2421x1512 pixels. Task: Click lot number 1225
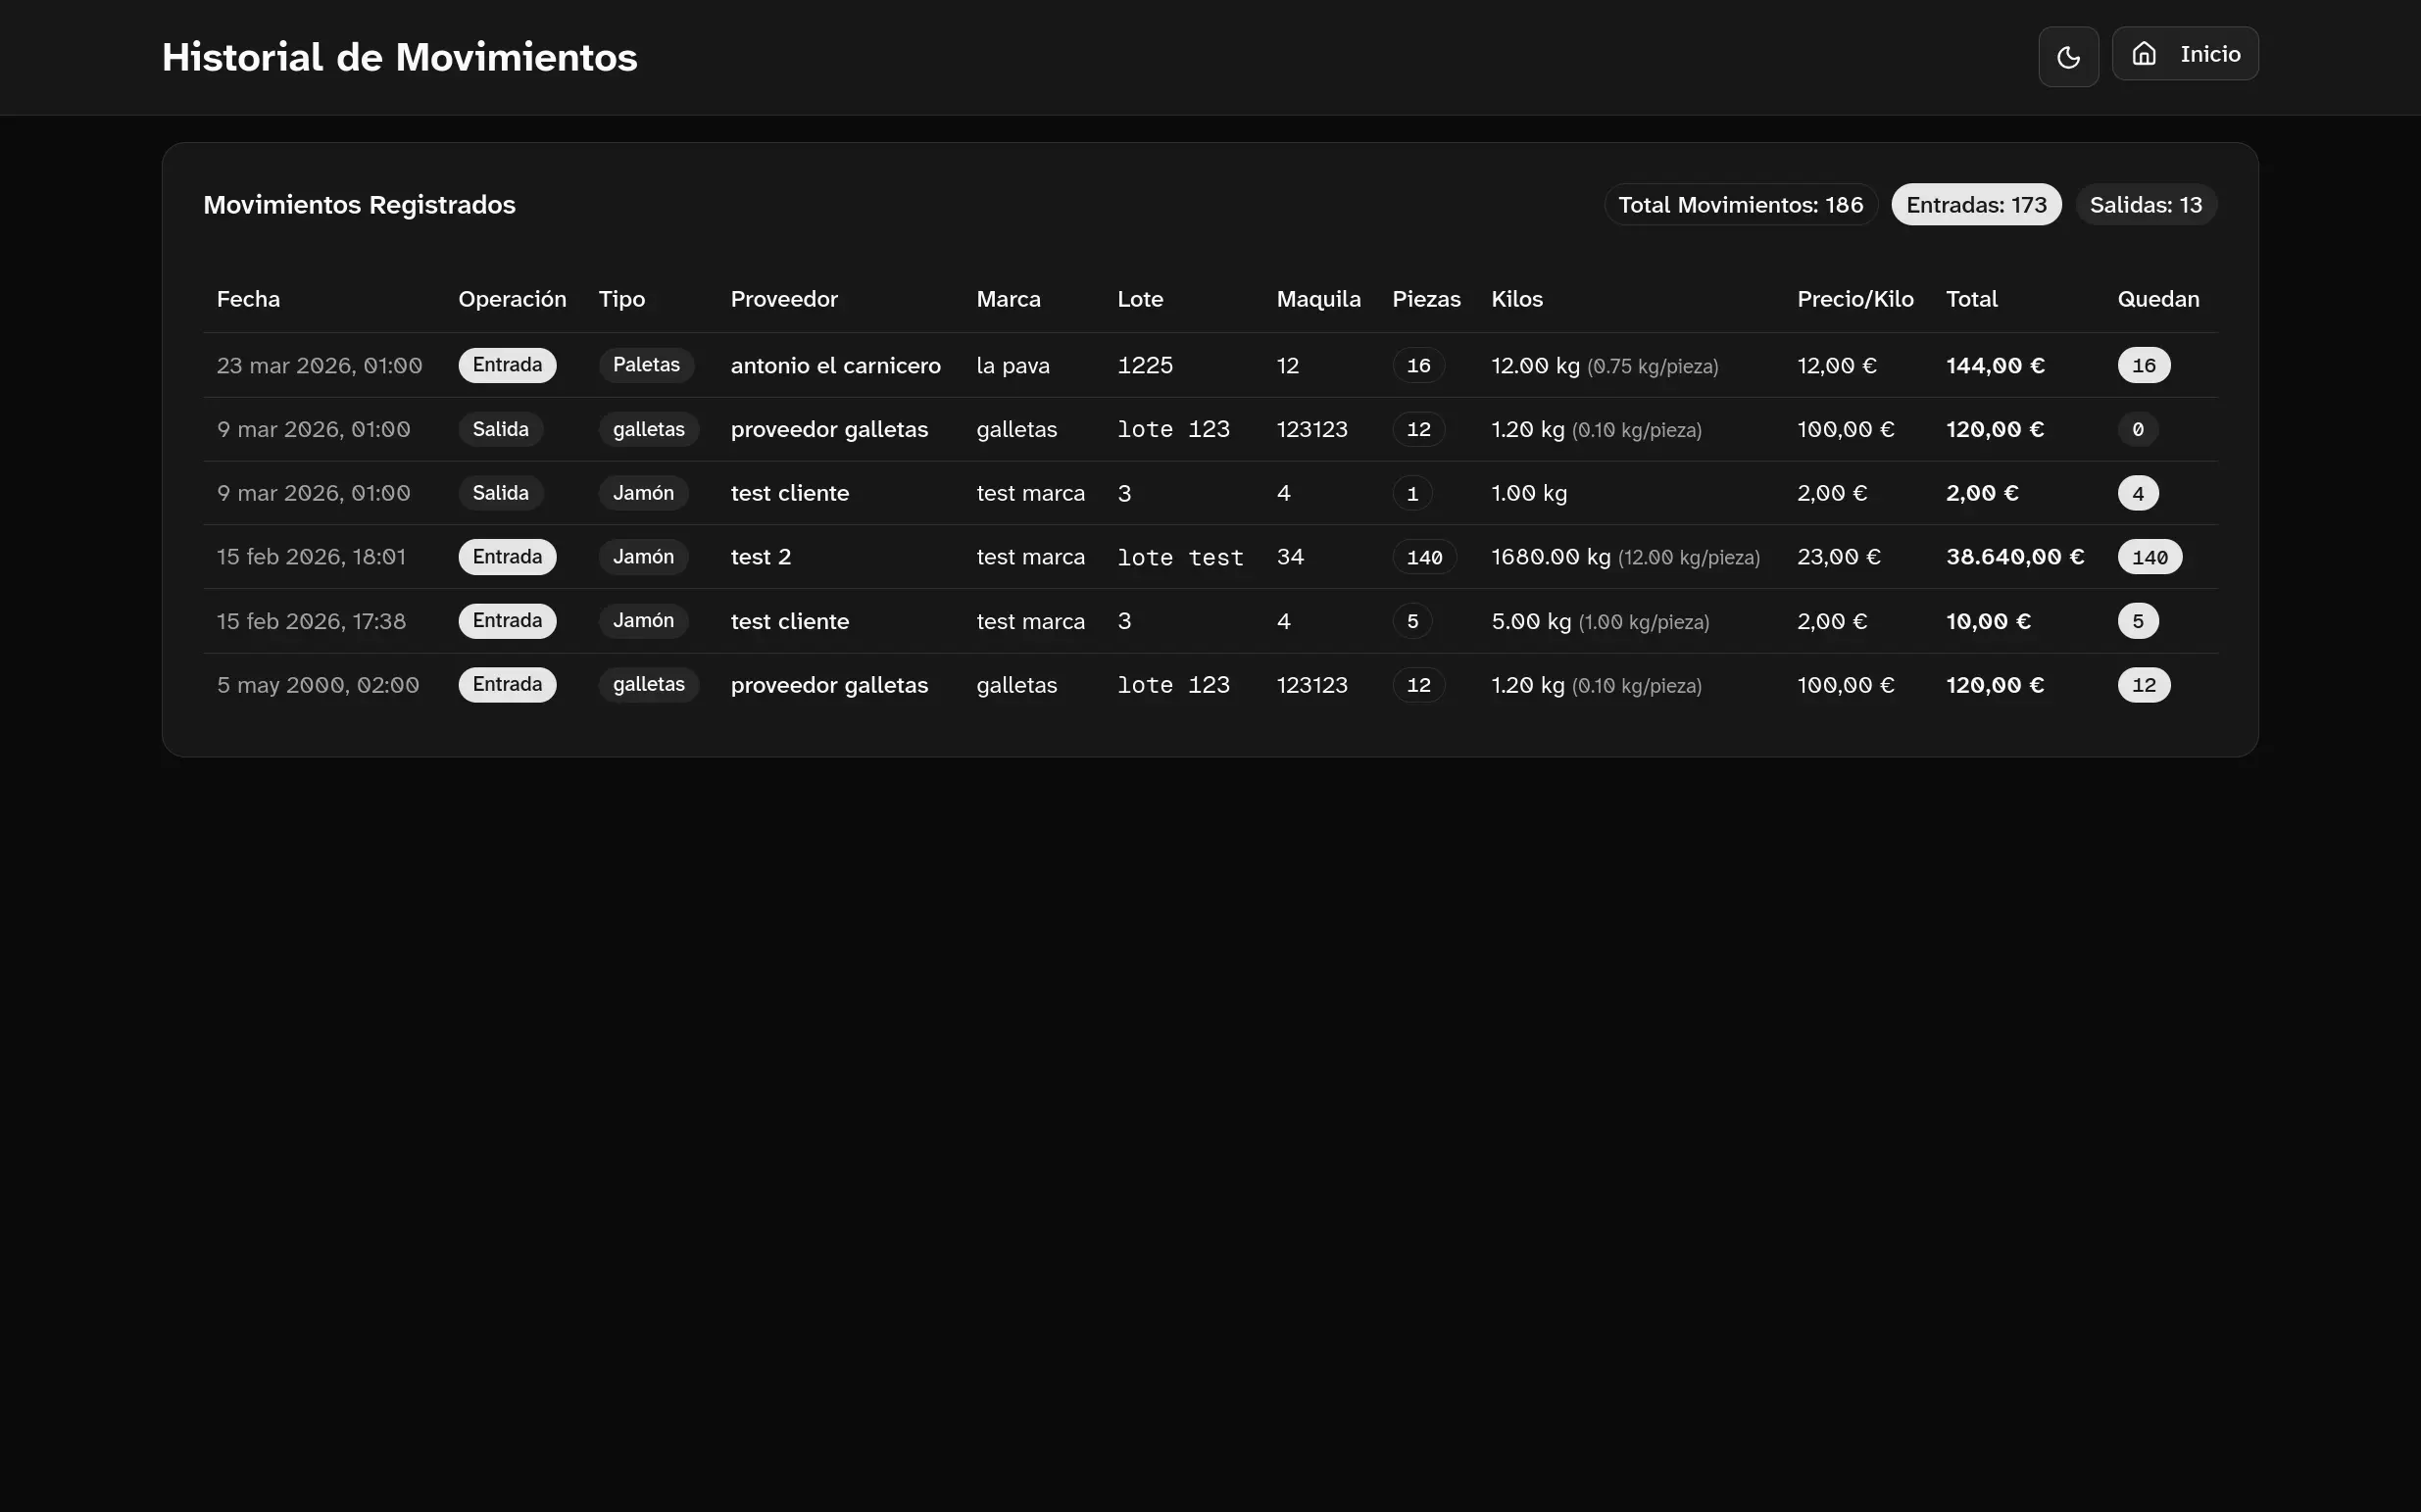click(x=1145, y=365)
